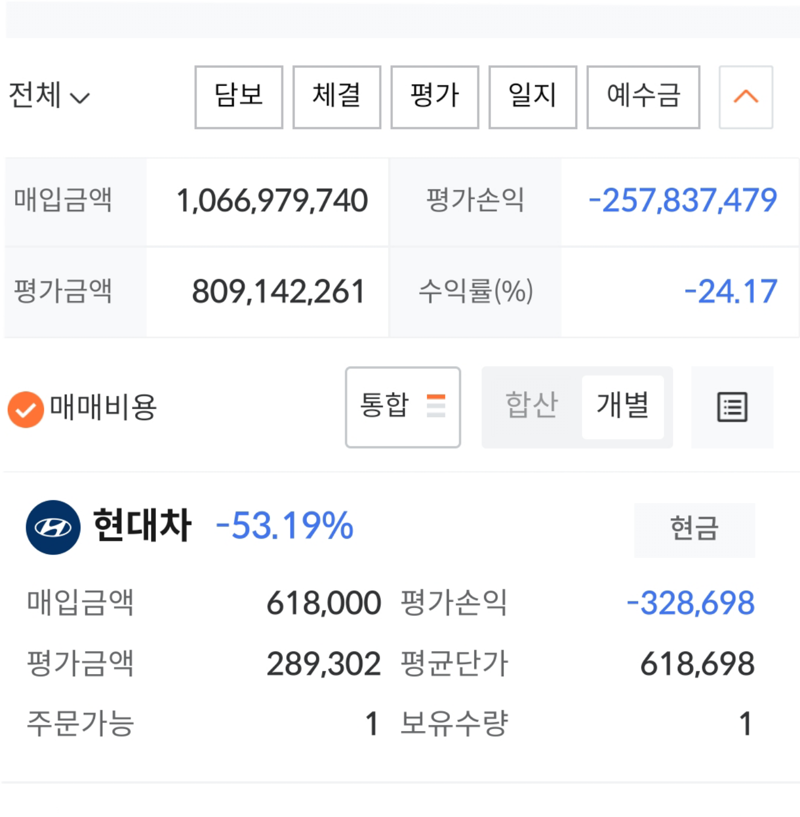Select total 평가손익 value -257,837,479
This screenshot has width=800, height=817.
[683, 201]
